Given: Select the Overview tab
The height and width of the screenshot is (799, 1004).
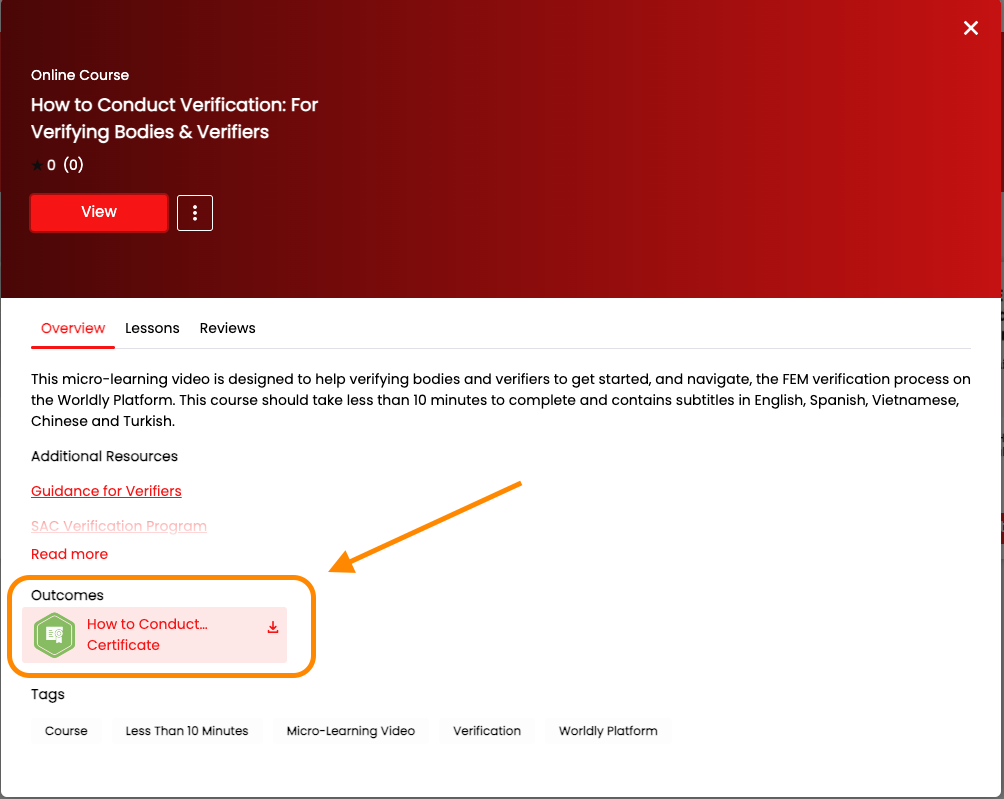Looking at the screenshot, I should point(73,328).
